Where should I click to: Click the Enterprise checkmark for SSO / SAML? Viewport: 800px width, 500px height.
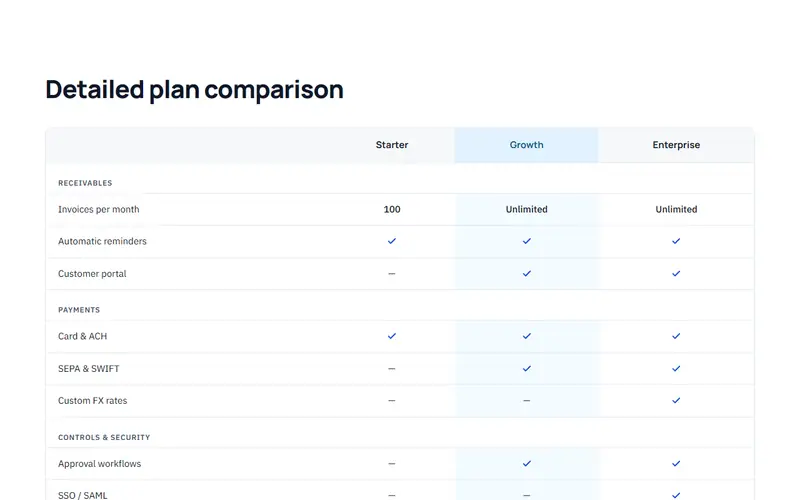pos(676,495)
